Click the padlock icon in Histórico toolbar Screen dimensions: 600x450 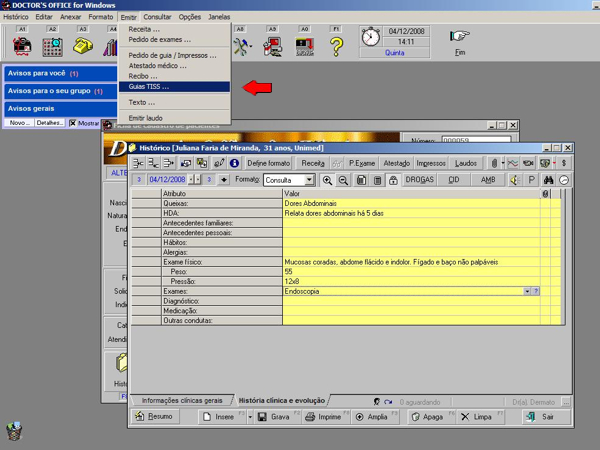pyautogui.click(x=393, y=180)
